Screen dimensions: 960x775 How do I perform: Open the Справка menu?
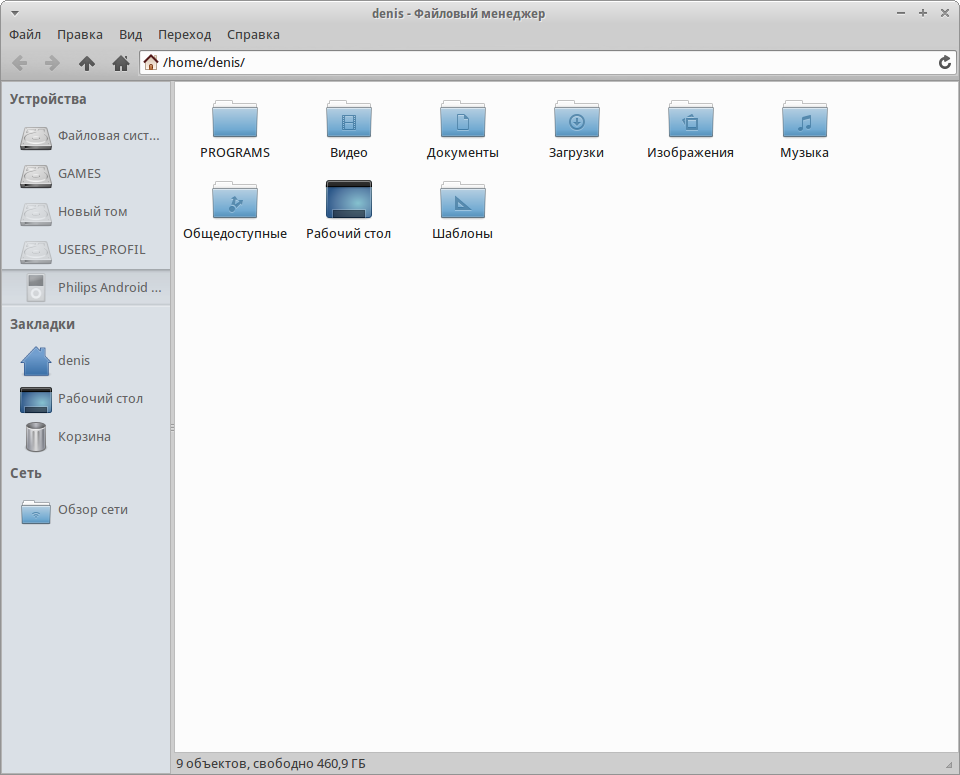253,34
